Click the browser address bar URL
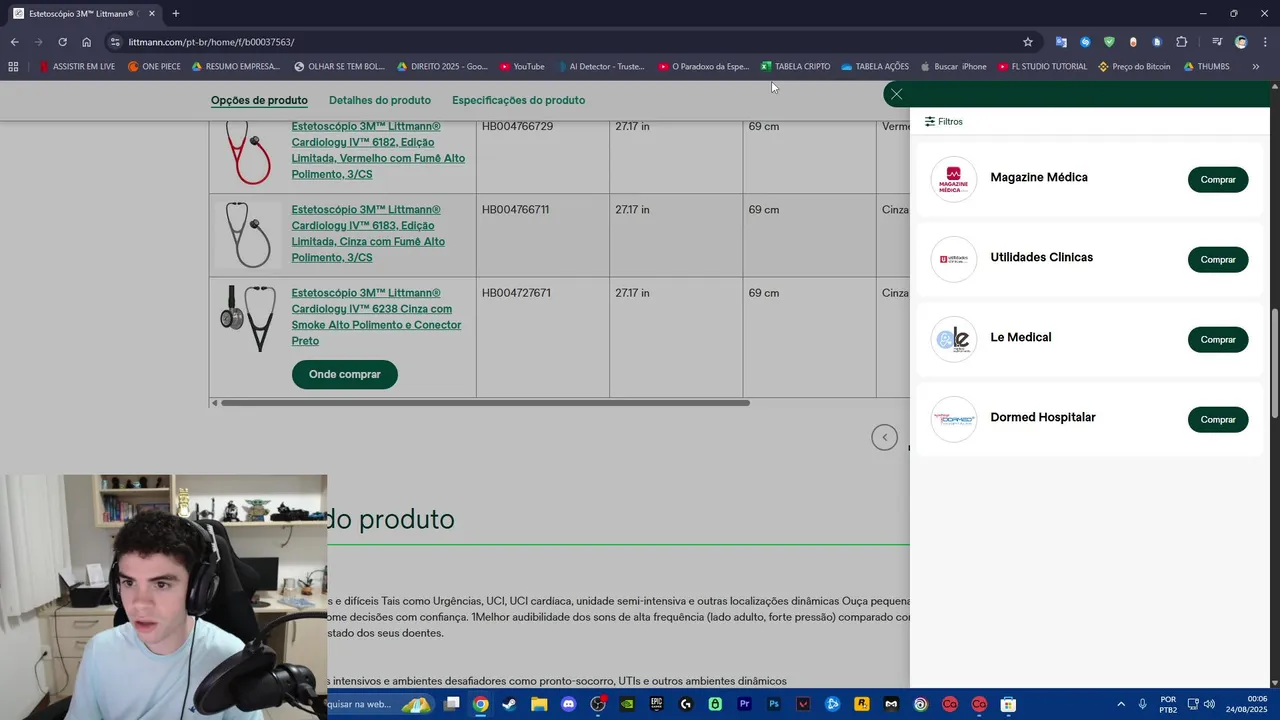 coord(211,42)
